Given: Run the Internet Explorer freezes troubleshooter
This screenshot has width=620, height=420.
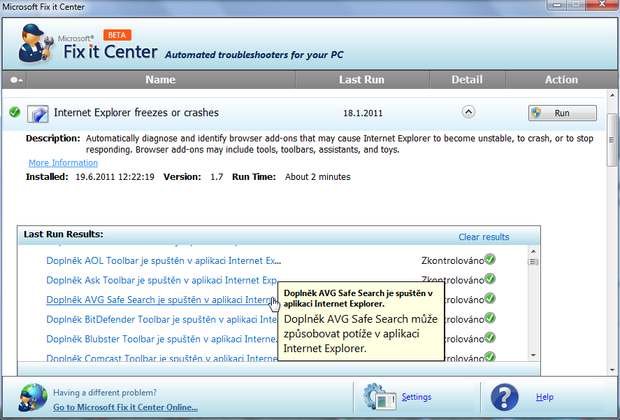Looking at the screenshot, I should click(x=562, y=113).
